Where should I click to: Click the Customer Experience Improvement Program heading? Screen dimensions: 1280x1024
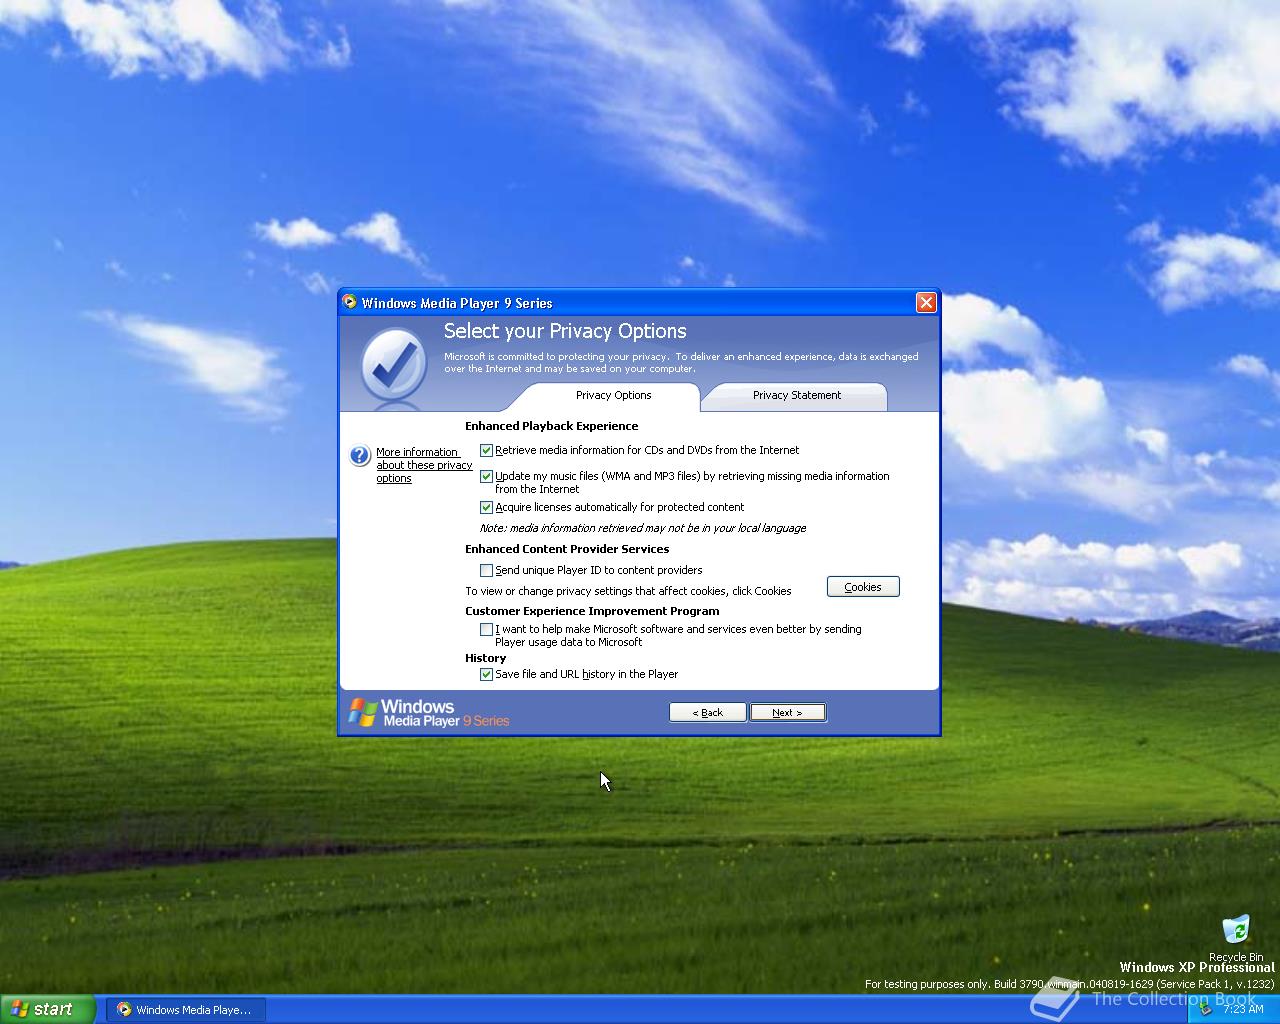592,611
